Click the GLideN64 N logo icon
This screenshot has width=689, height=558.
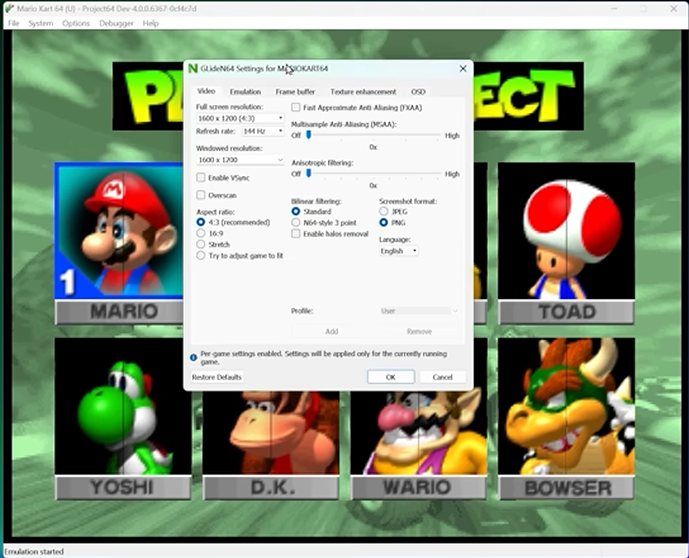pyautogui.click(x=192, y=68)
